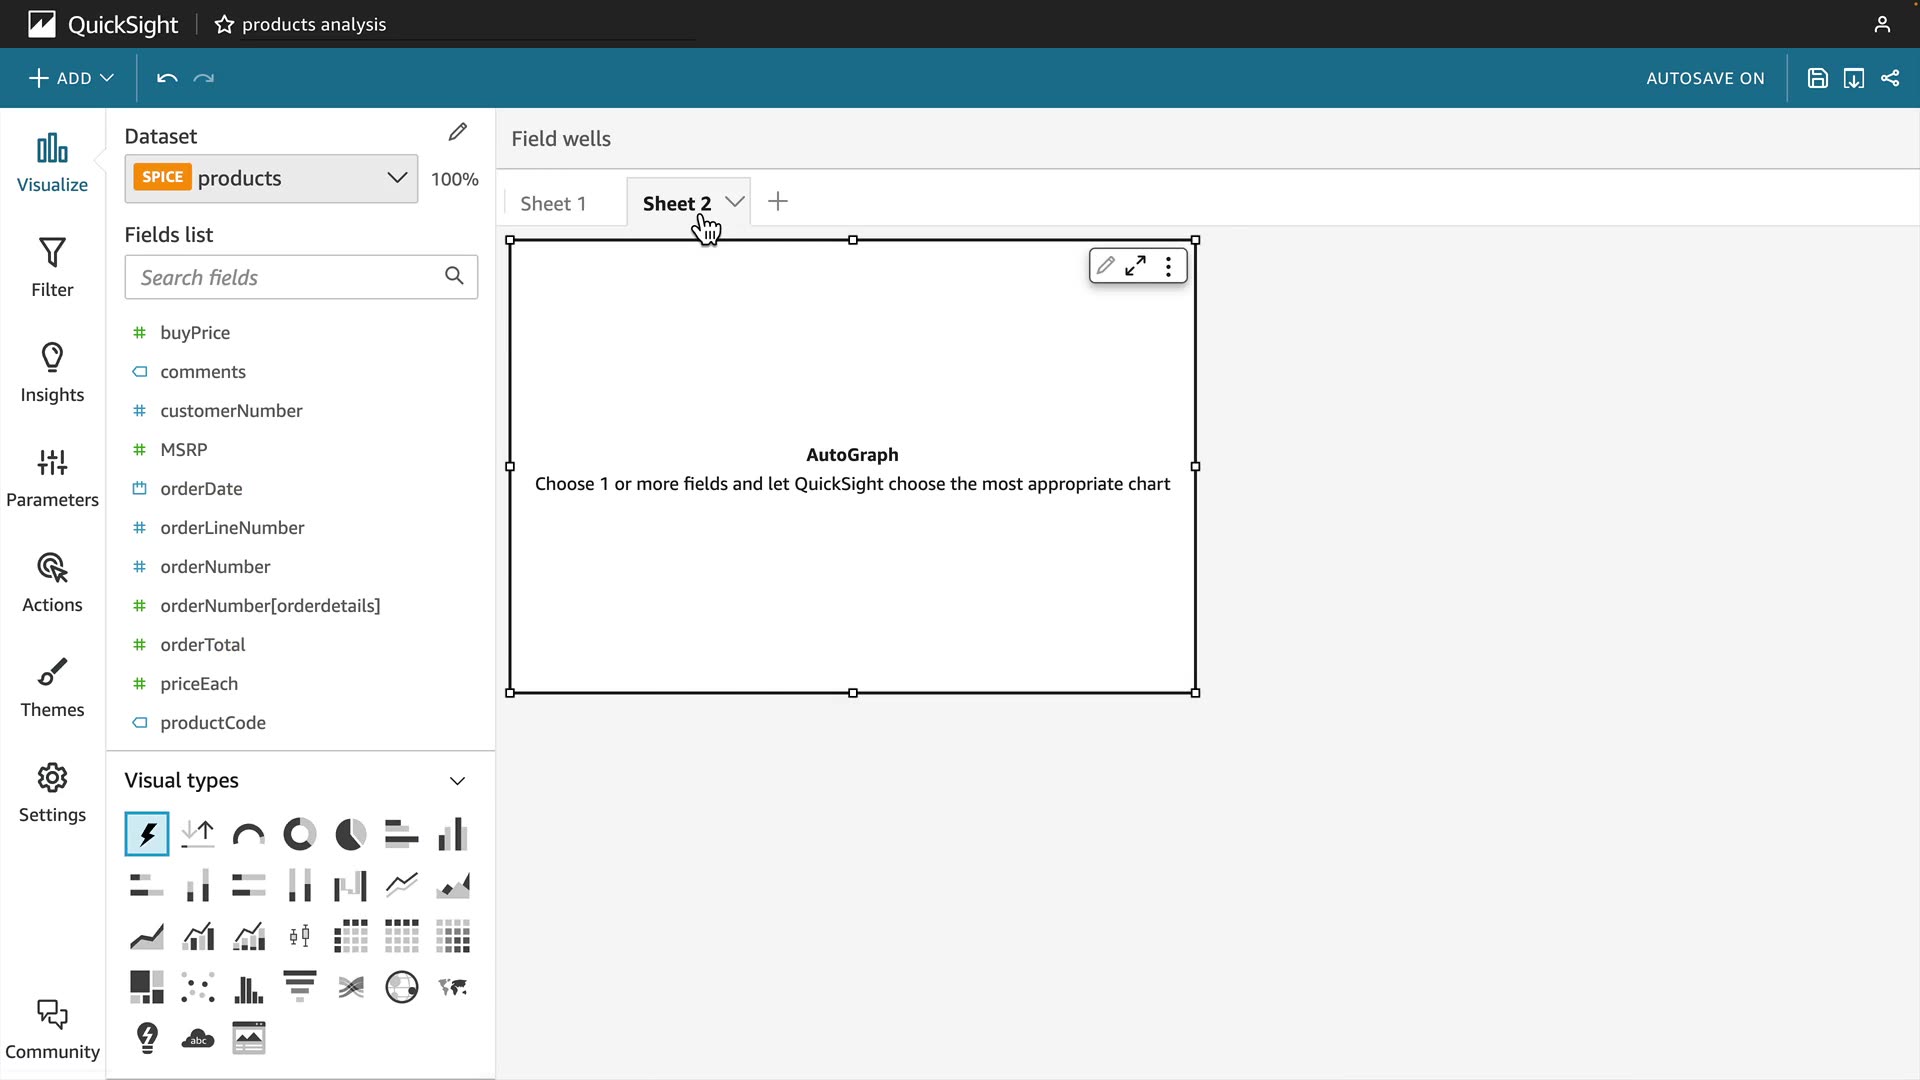This screenshot has width=1920, height=1080.
Task: Open the ADD dropdown menu
Action: (x=71, y=78)
